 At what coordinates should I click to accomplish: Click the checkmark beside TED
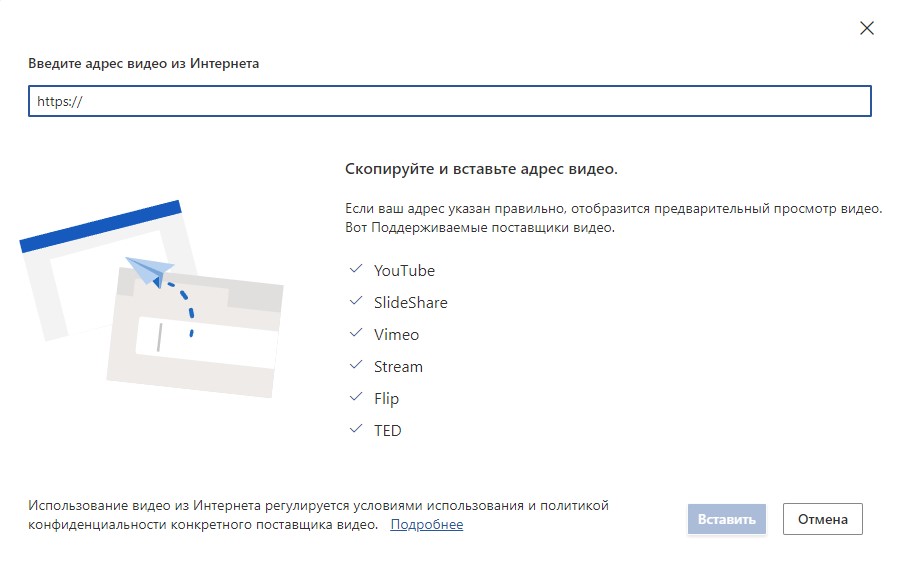pyautogui.click(x=356, y=430)
